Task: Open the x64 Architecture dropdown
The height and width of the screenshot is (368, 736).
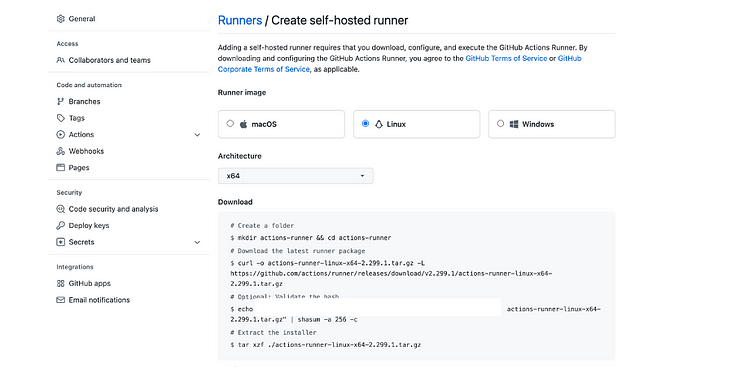Action: [x=296, y=176]
